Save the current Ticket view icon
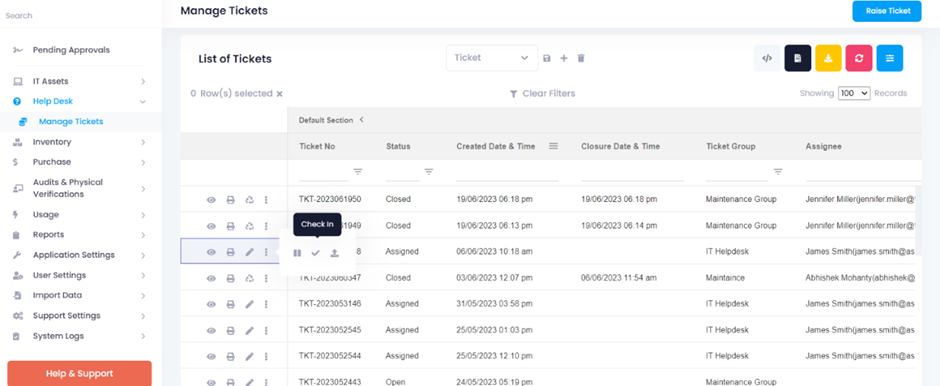 (546, 58)
